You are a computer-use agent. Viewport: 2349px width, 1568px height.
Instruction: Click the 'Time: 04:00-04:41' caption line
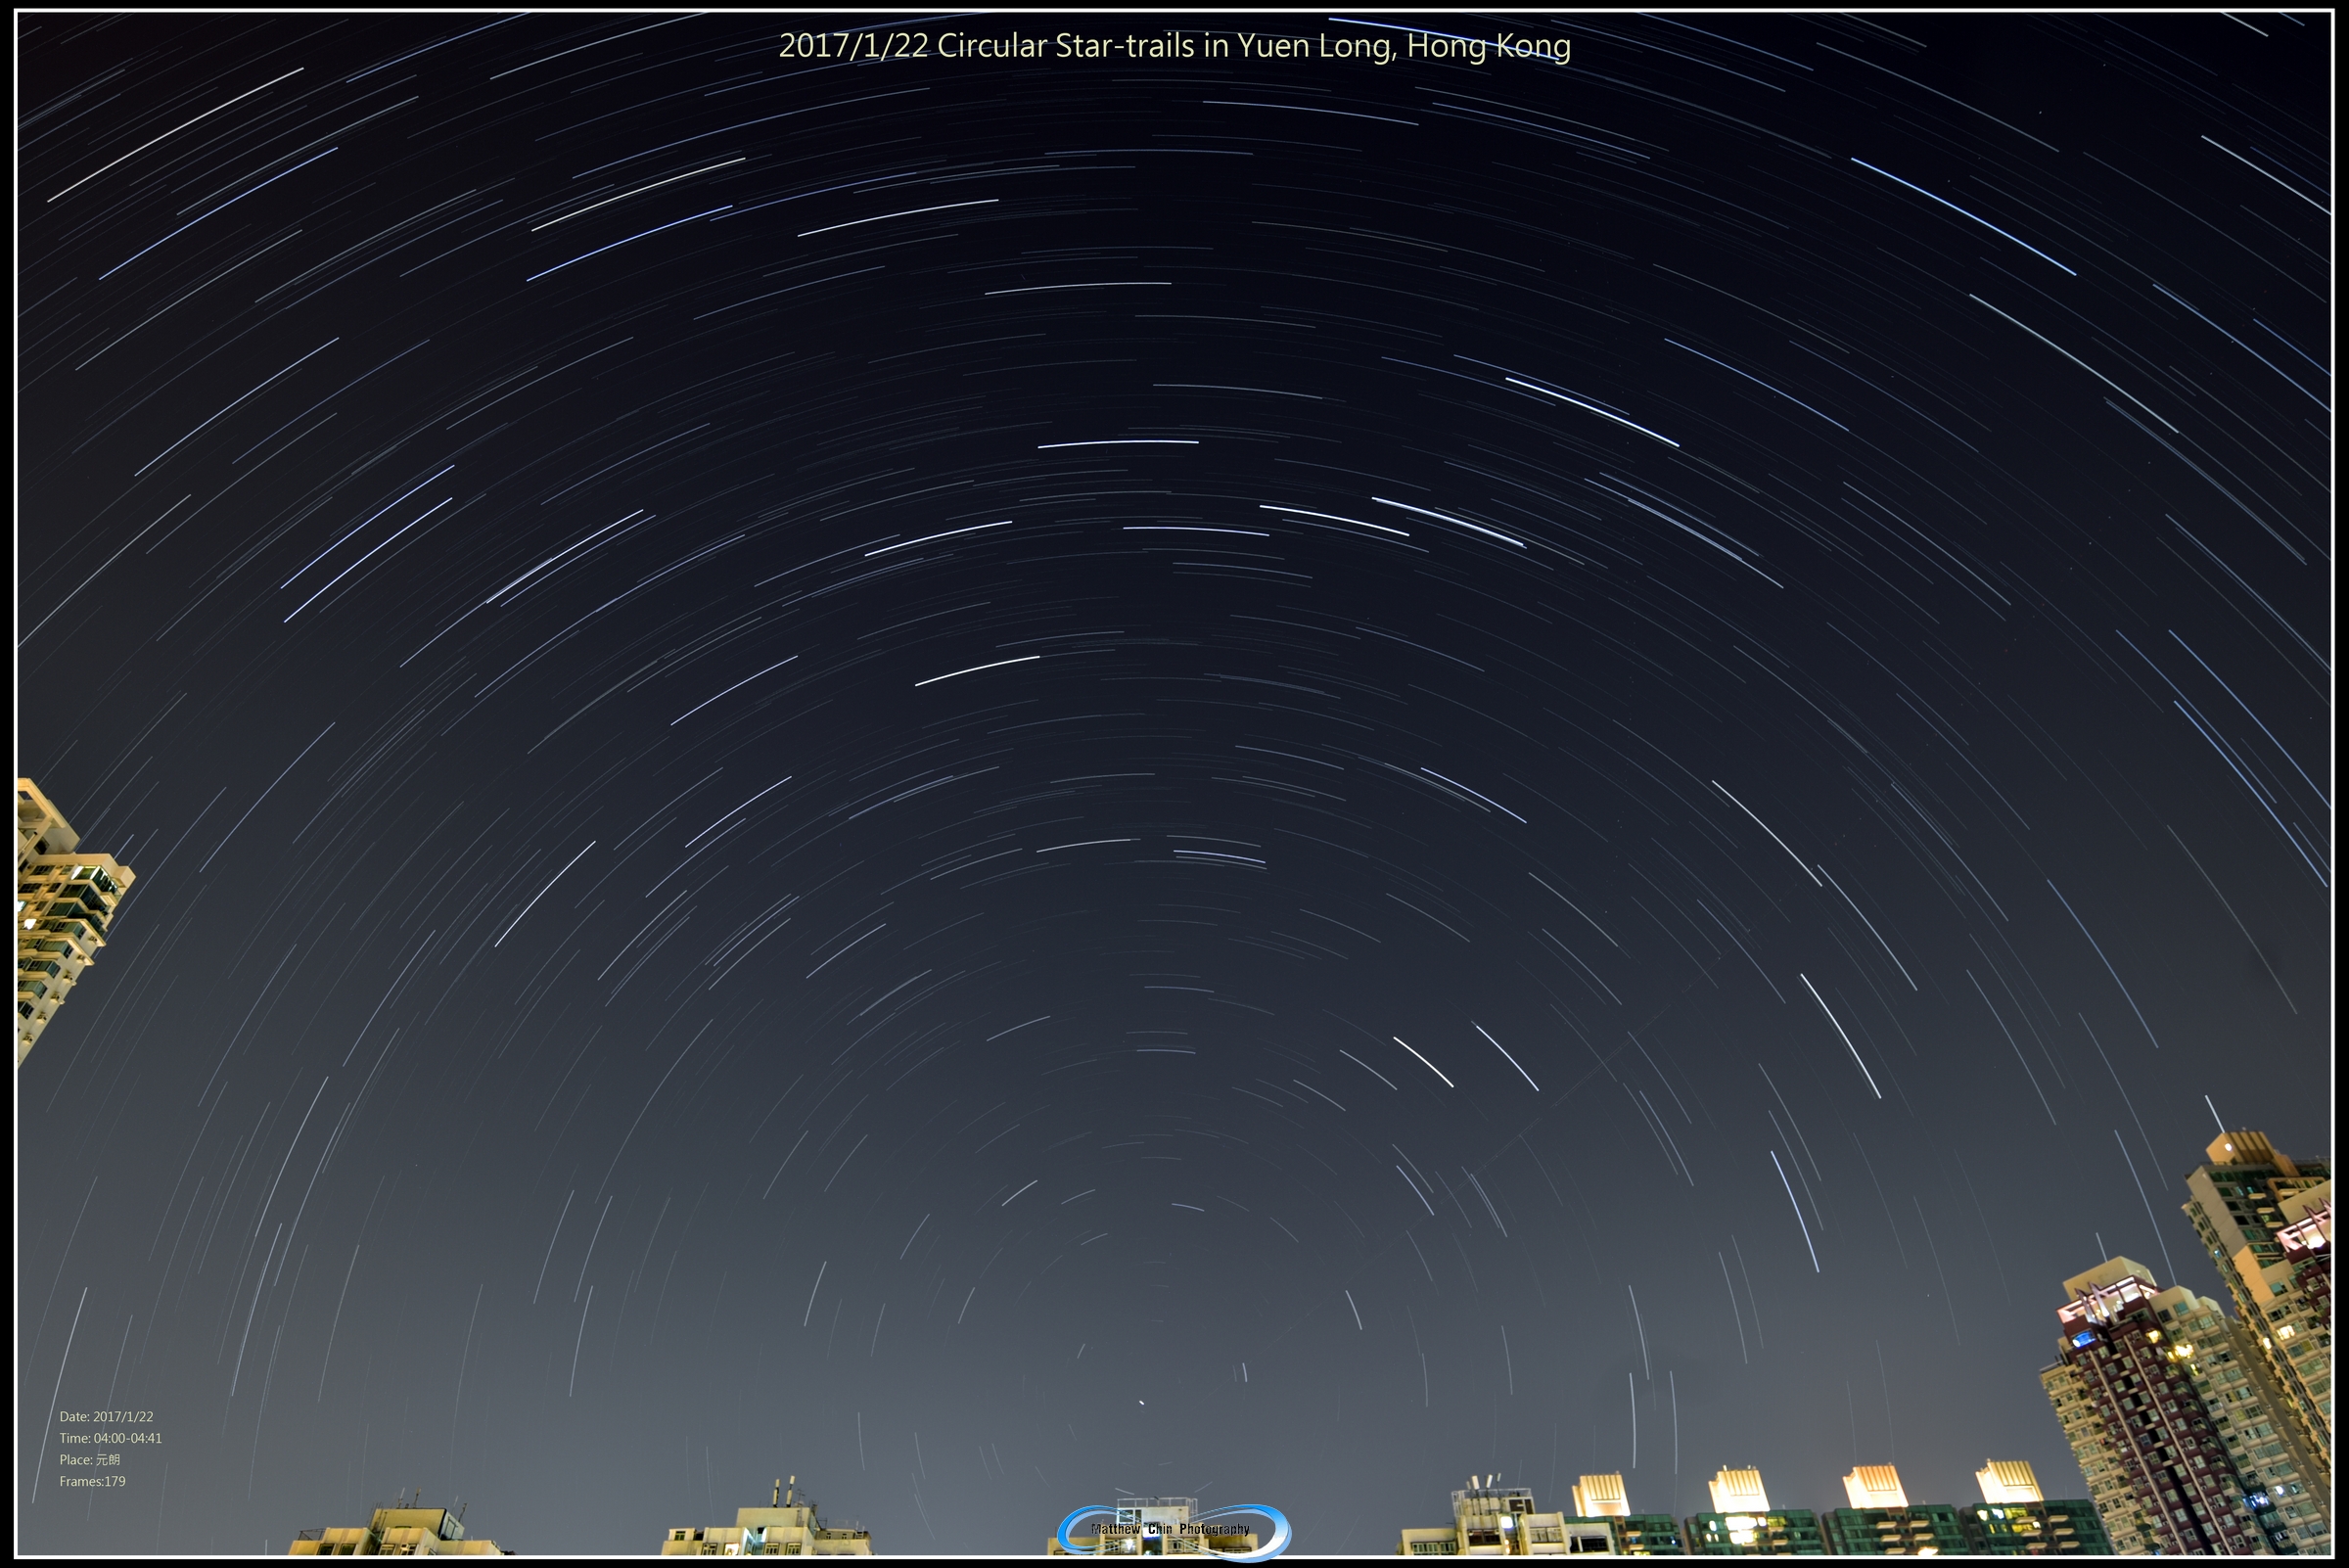(110, 1438)
